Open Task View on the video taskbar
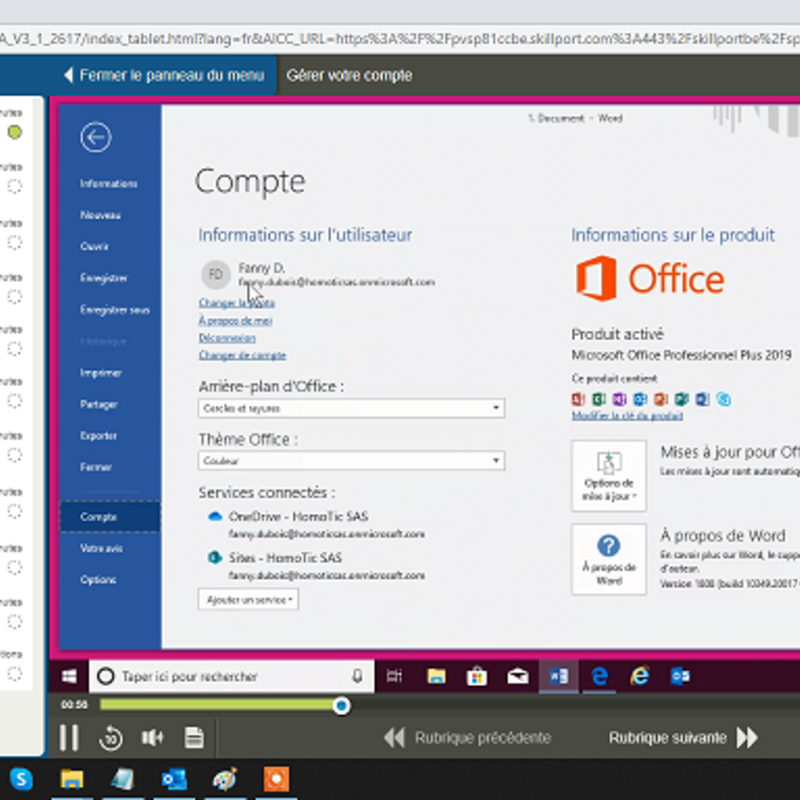This screenshot has width=800, height=800. (394, 677)
